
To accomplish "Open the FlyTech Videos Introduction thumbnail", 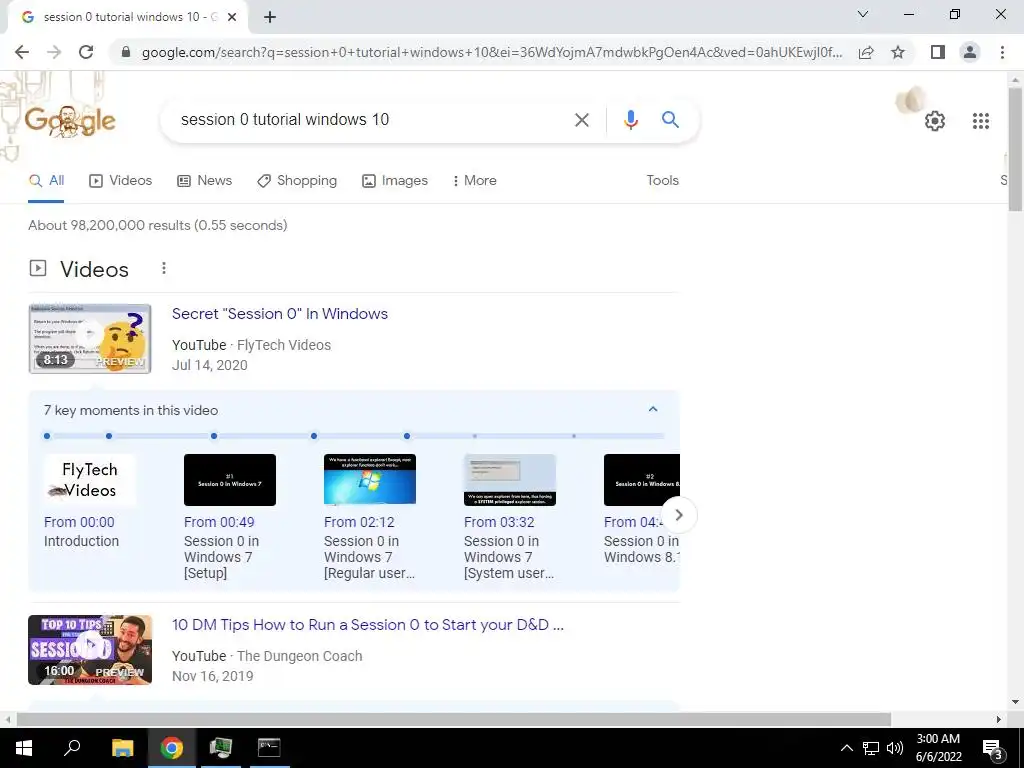I will click(90, 480).
